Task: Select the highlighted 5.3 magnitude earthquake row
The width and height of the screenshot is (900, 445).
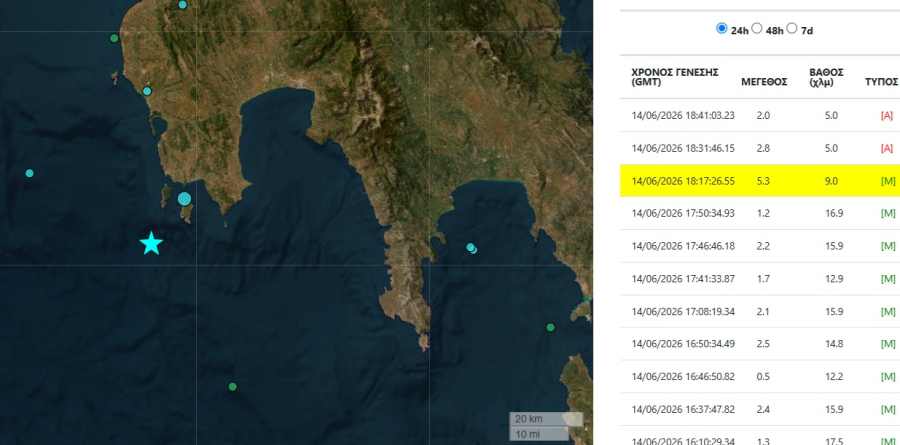Action: [x=760, y=181]
